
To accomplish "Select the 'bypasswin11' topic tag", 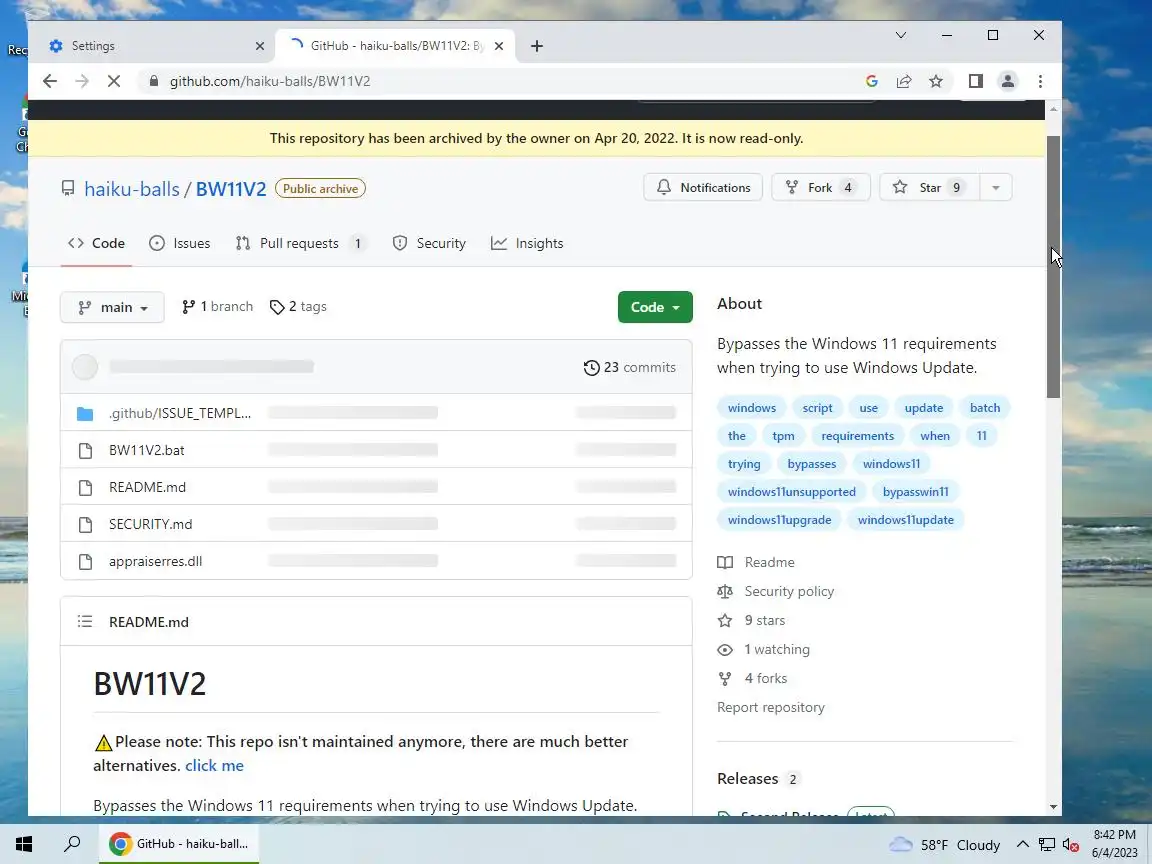I will point(915,492).
